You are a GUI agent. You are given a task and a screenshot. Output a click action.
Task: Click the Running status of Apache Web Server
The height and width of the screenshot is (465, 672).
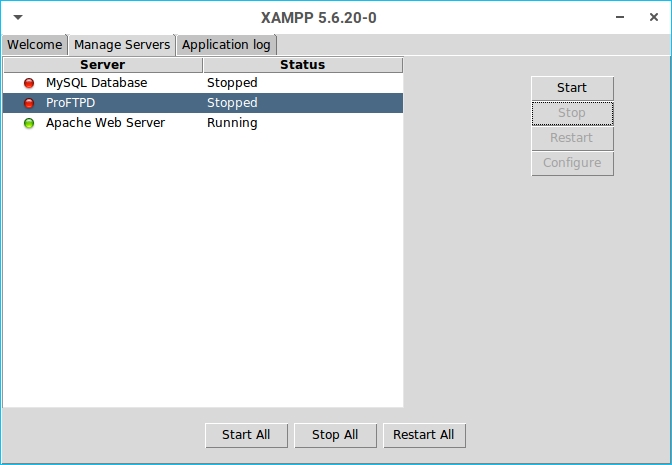point(232,123)
